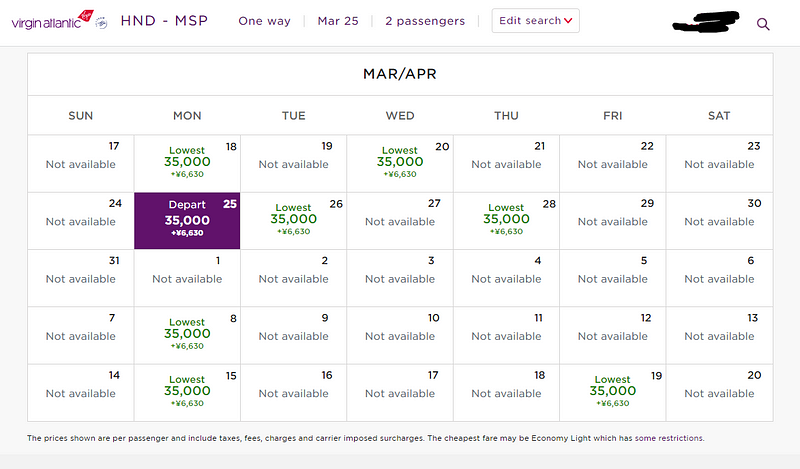Choose March 28 lowest fare
The height and width of the screenshot is (469, 800).
506,220
